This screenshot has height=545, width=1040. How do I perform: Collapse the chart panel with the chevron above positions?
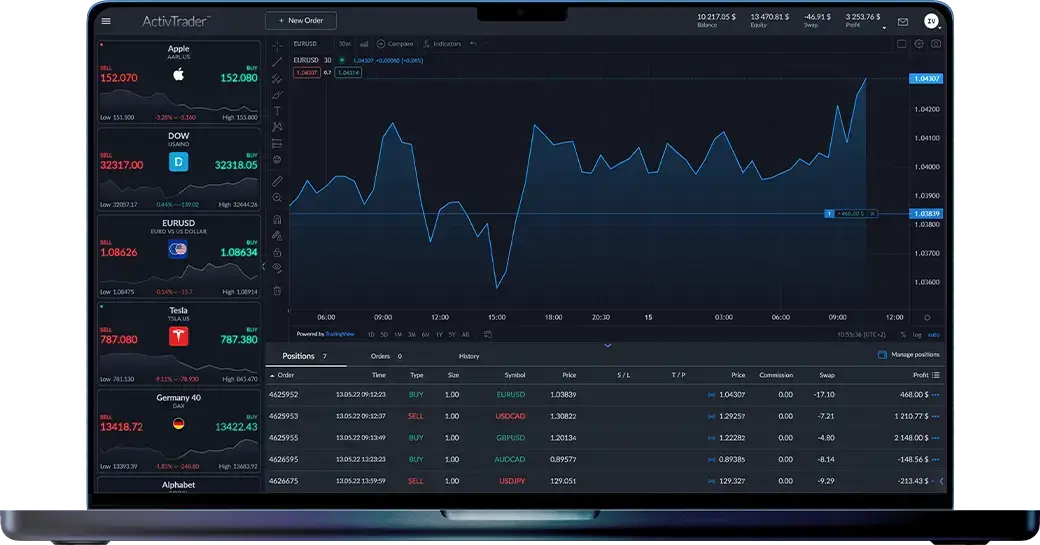pyautogui.click(x=608, y=345)
